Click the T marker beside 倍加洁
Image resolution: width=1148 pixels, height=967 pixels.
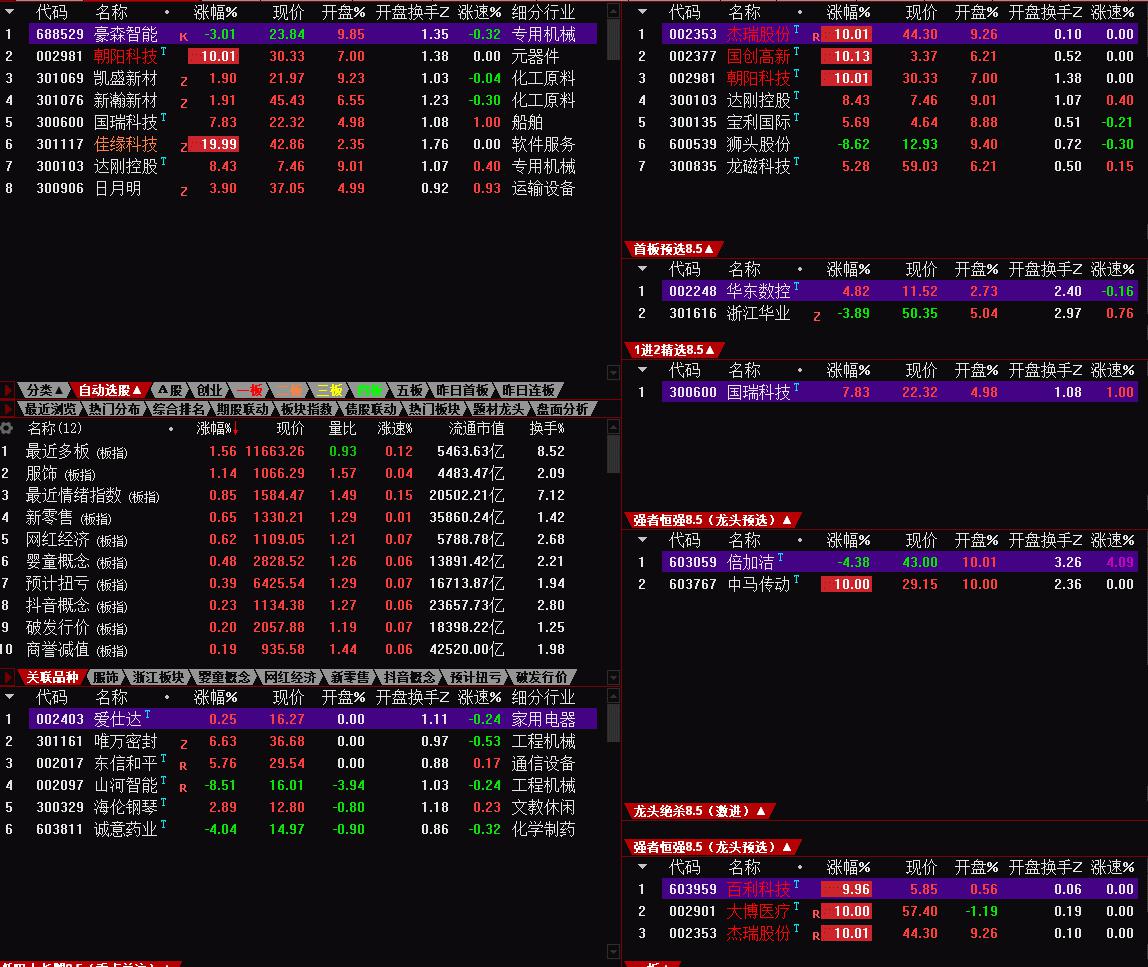(x=780, y=557)
